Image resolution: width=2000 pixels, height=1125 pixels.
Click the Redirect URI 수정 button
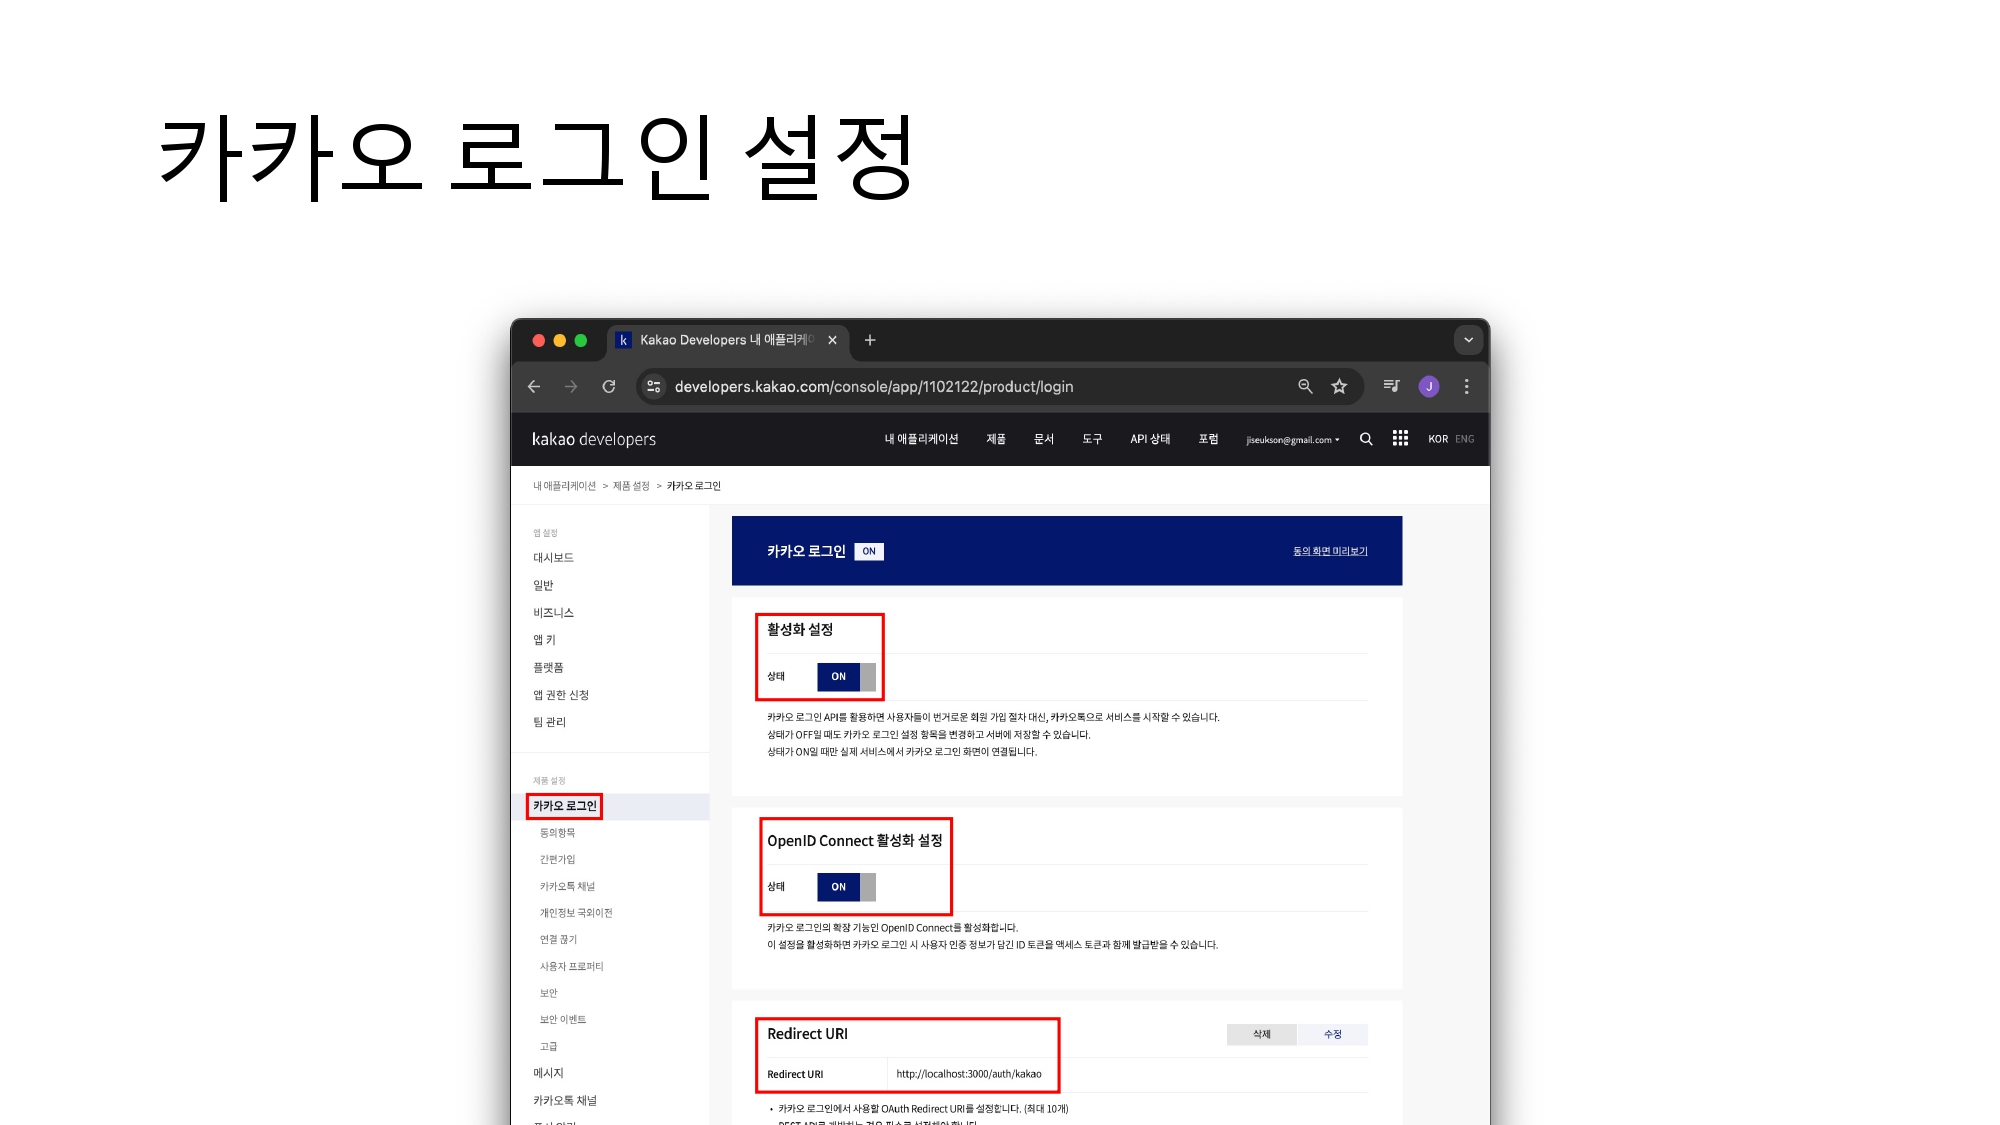1332,1034
